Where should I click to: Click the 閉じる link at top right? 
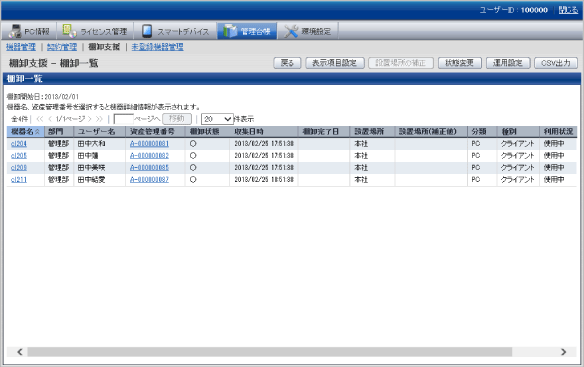(x=568, y=10)
